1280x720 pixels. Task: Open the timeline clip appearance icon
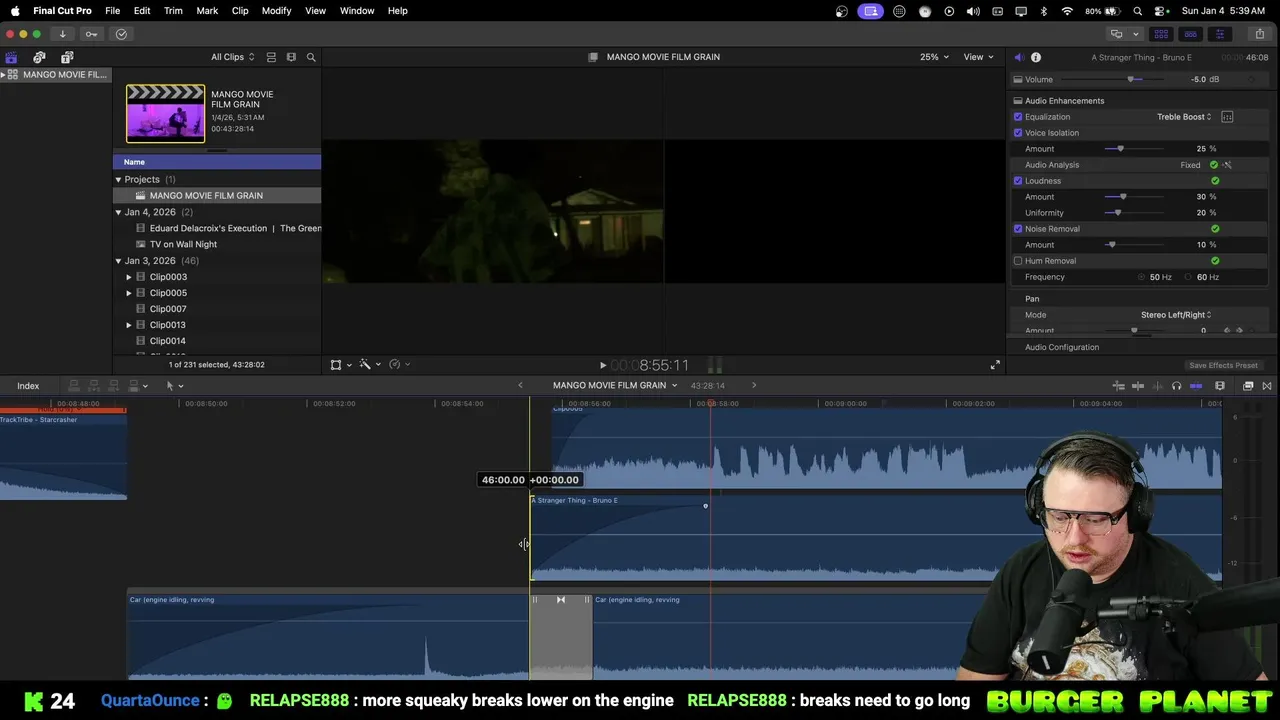pyautogui.click(x=1220, y=386)
